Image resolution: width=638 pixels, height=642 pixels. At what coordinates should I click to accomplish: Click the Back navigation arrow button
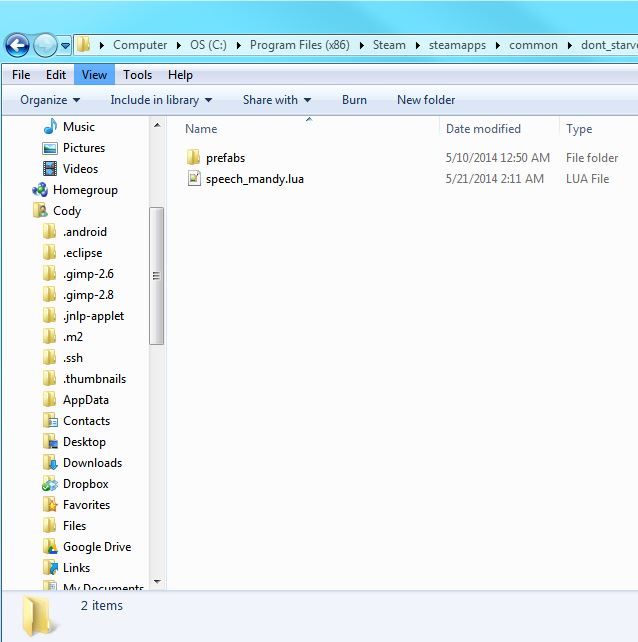(17, 45)
